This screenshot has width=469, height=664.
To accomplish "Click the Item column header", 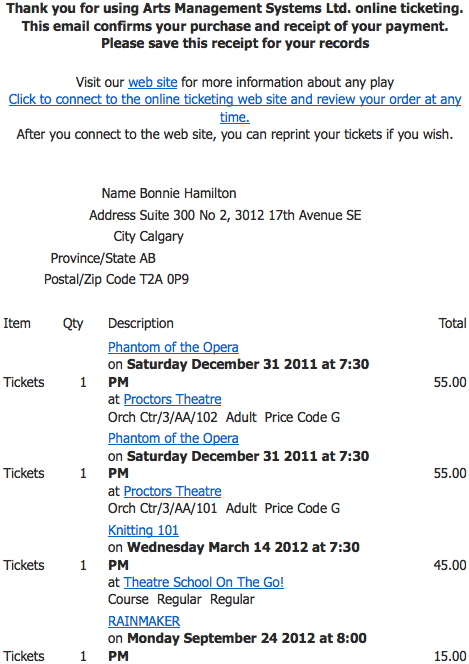I will (x=17, y=324).
